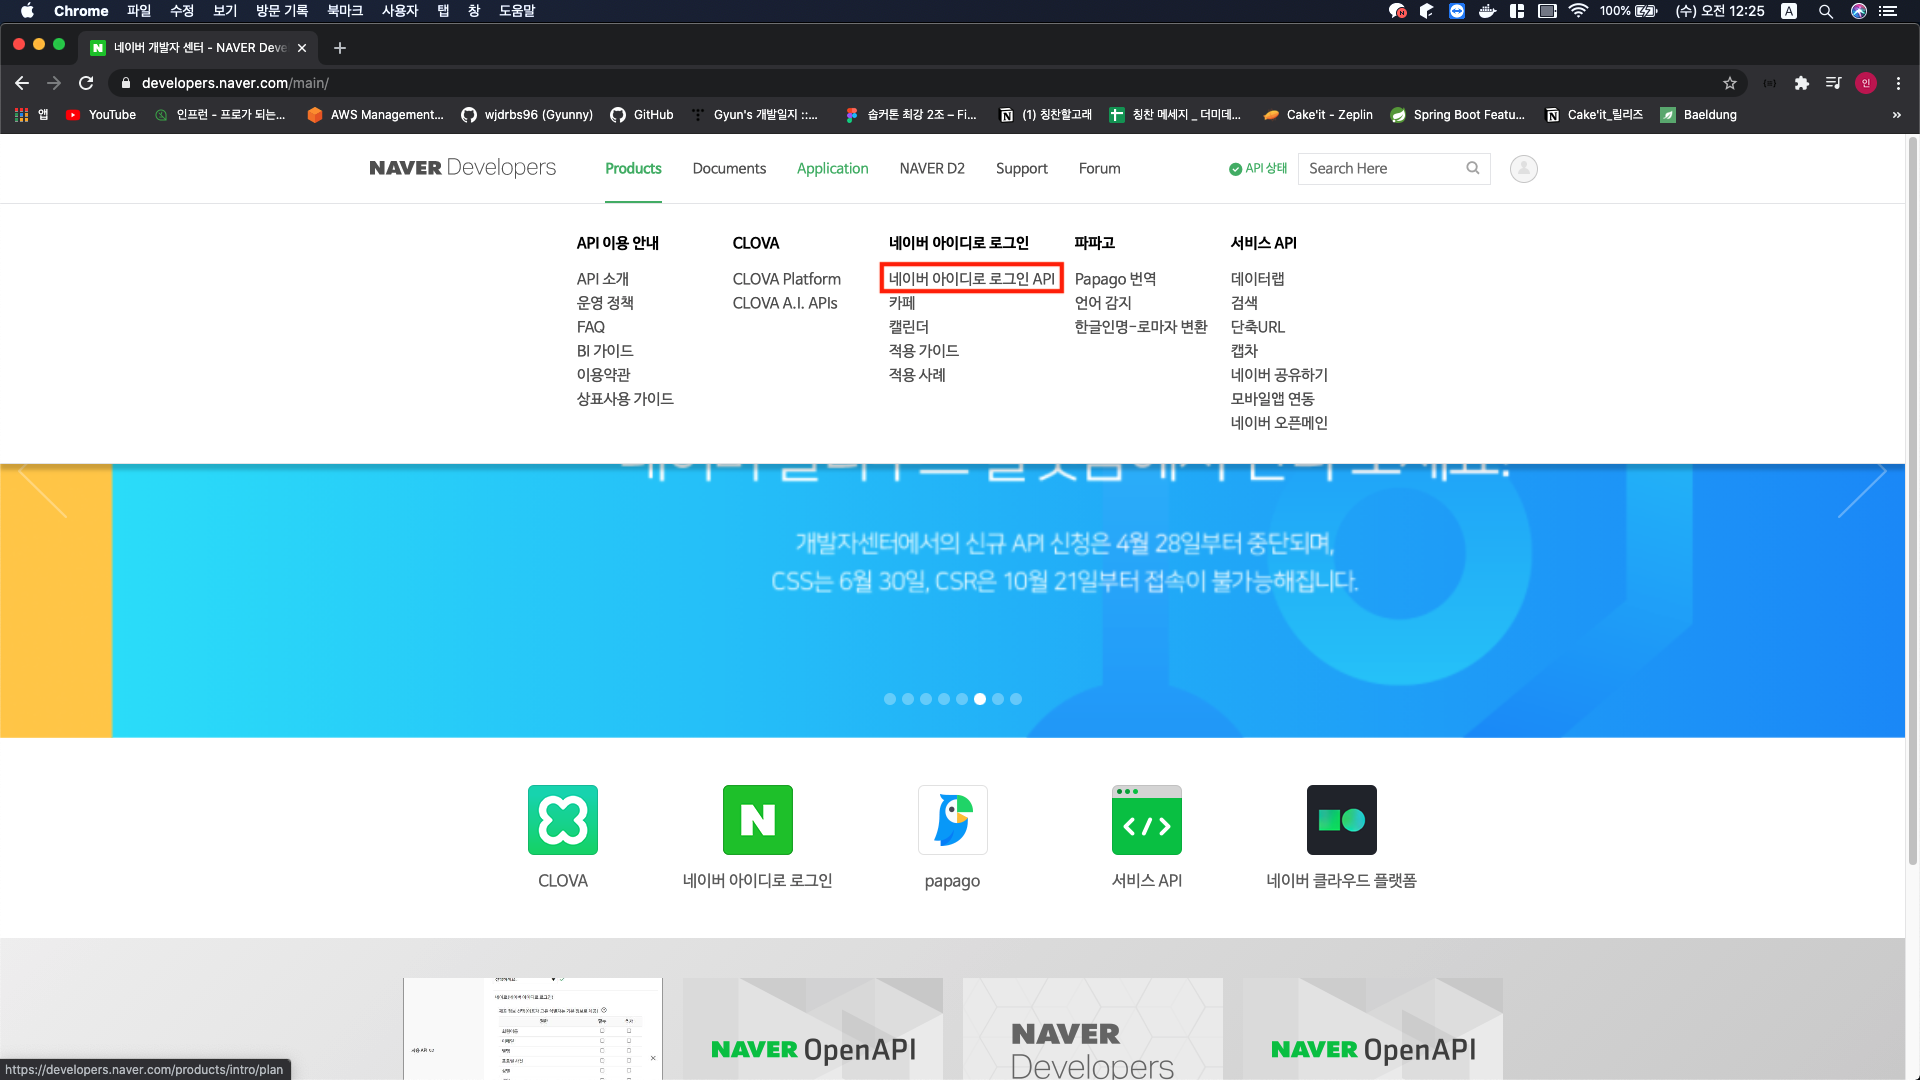
Task: Open the 상표사용 가이드 link
Action: tap(625, 399)
